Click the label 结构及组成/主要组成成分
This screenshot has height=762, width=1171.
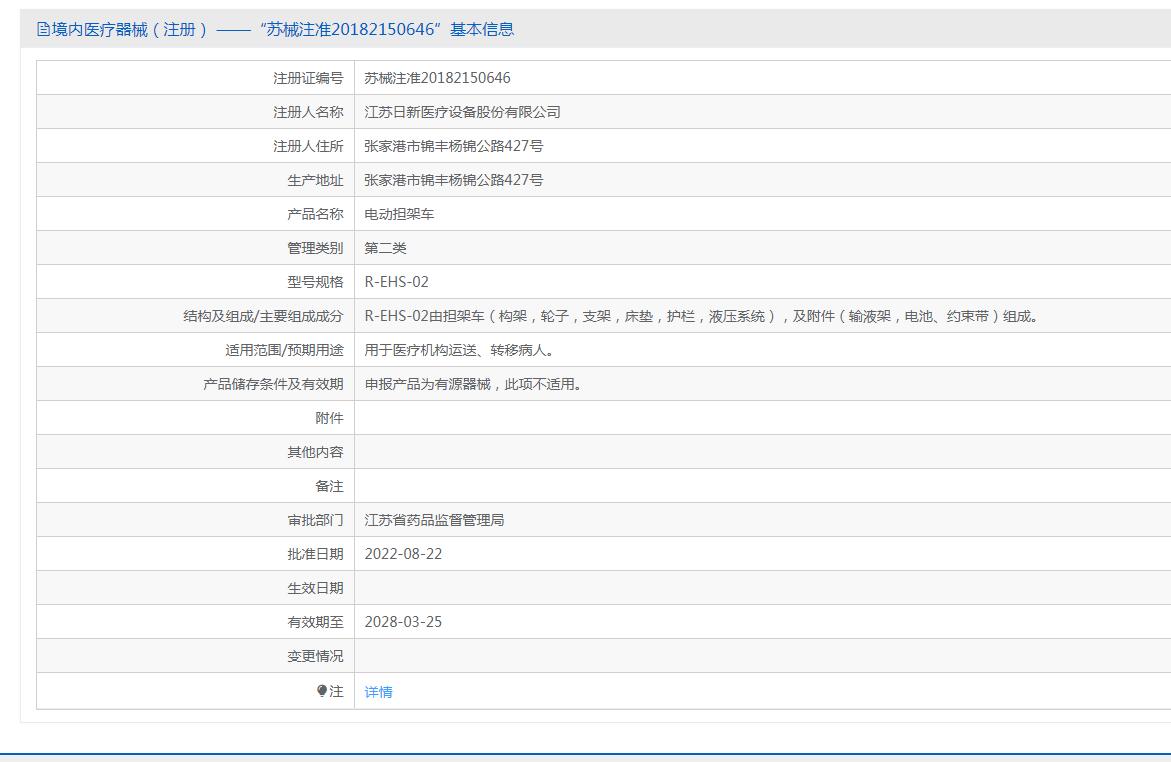coord(263,316)
